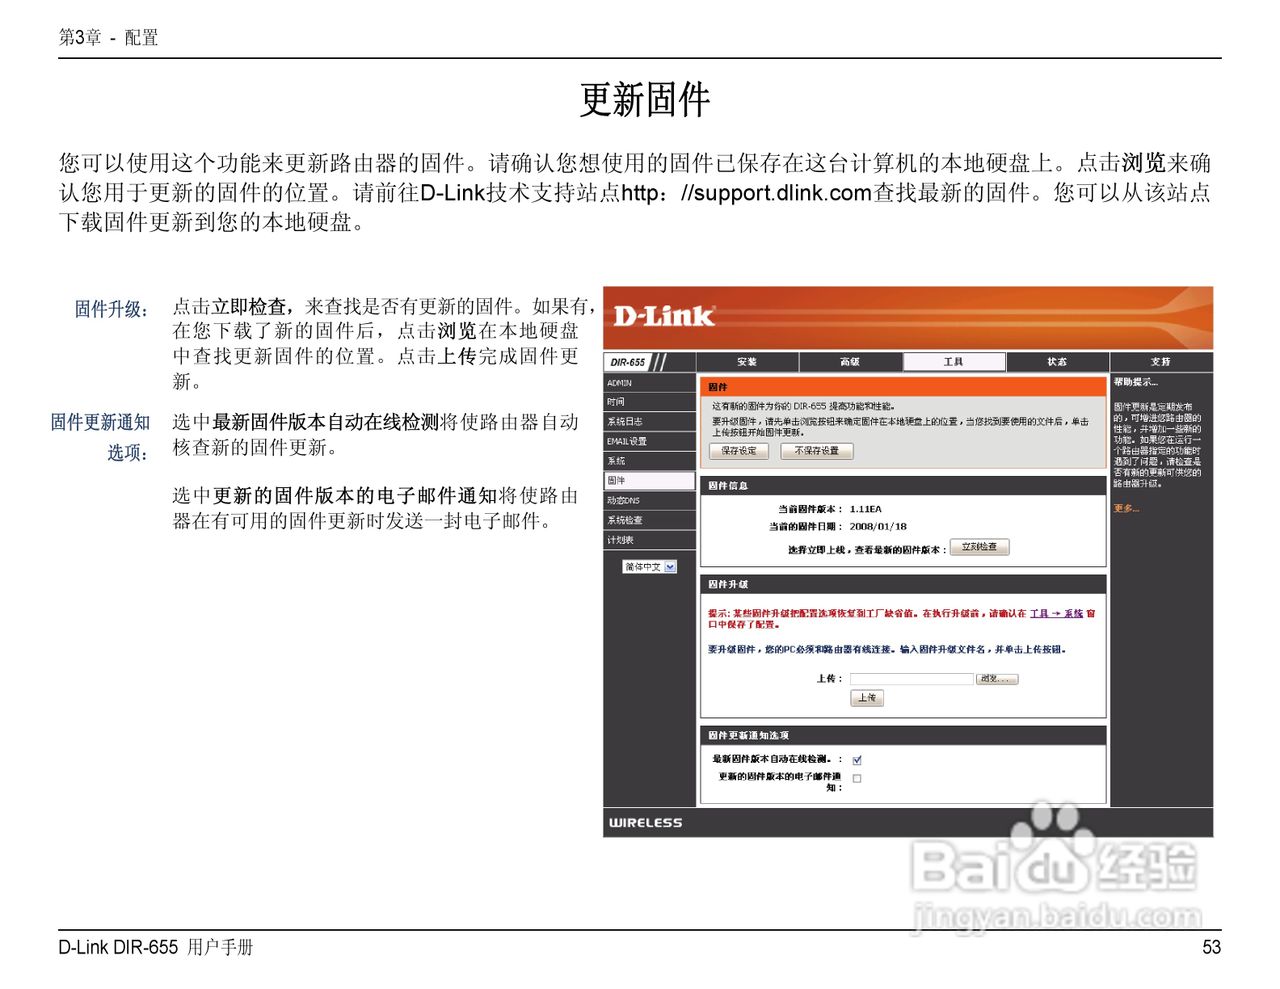Click the 帮助提示... heading
Image resolution: width=1280 pixels, height=989 pixels.
tap(1136, 382)
